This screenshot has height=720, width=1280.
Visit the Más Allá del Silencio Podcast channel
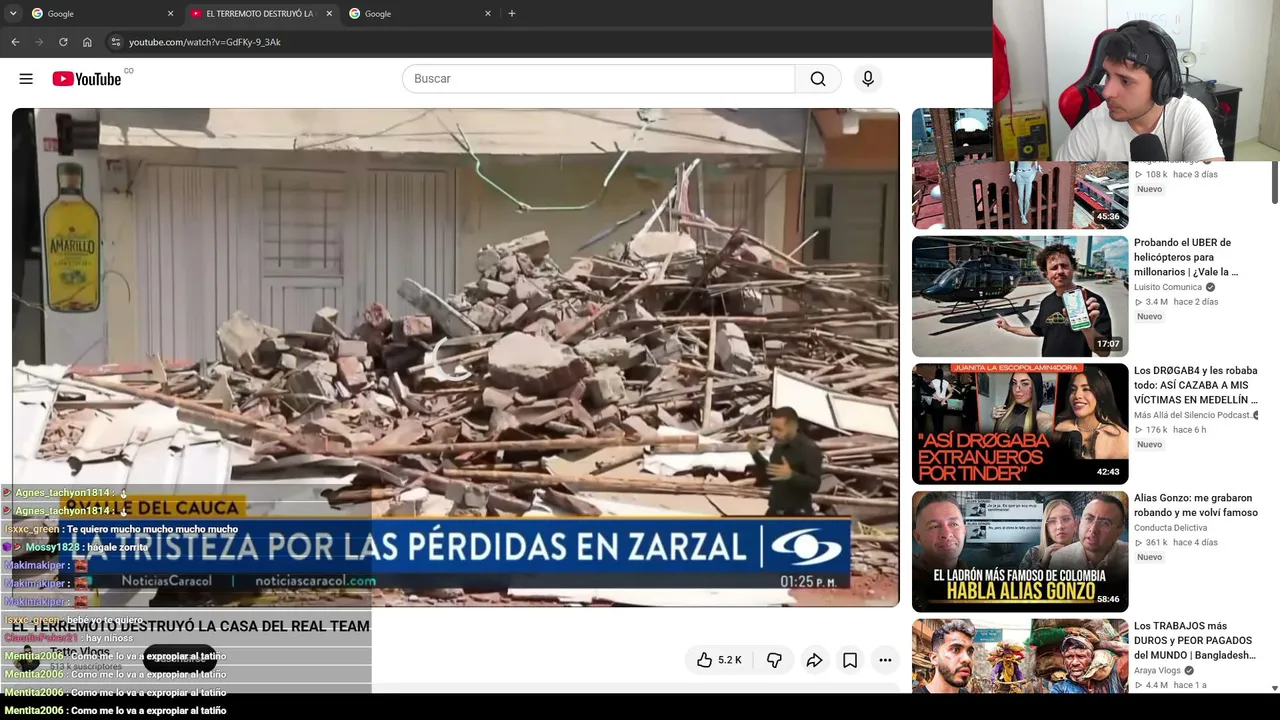pyautogui.click(x=1193, y=415)
